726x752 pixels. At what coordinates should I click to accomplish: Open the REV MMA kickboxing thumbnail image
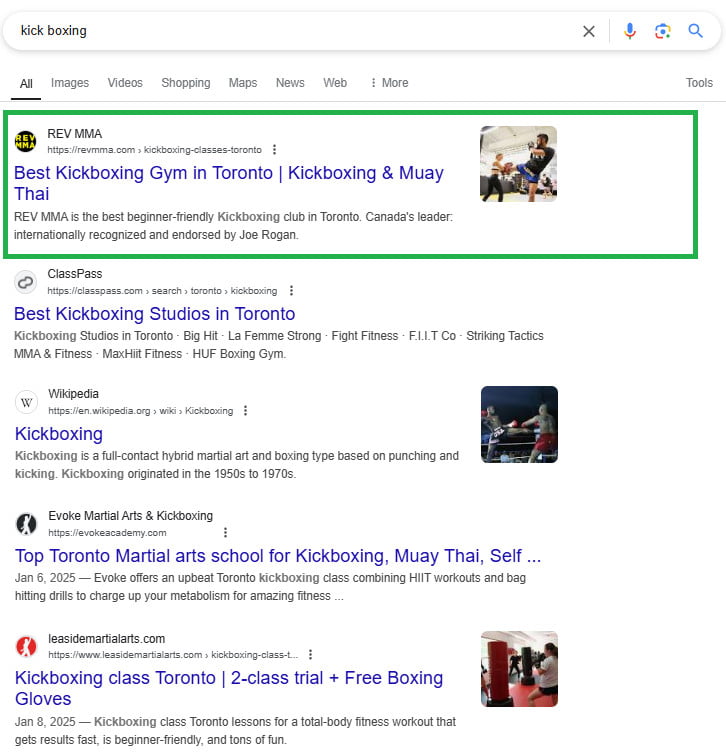518,164
